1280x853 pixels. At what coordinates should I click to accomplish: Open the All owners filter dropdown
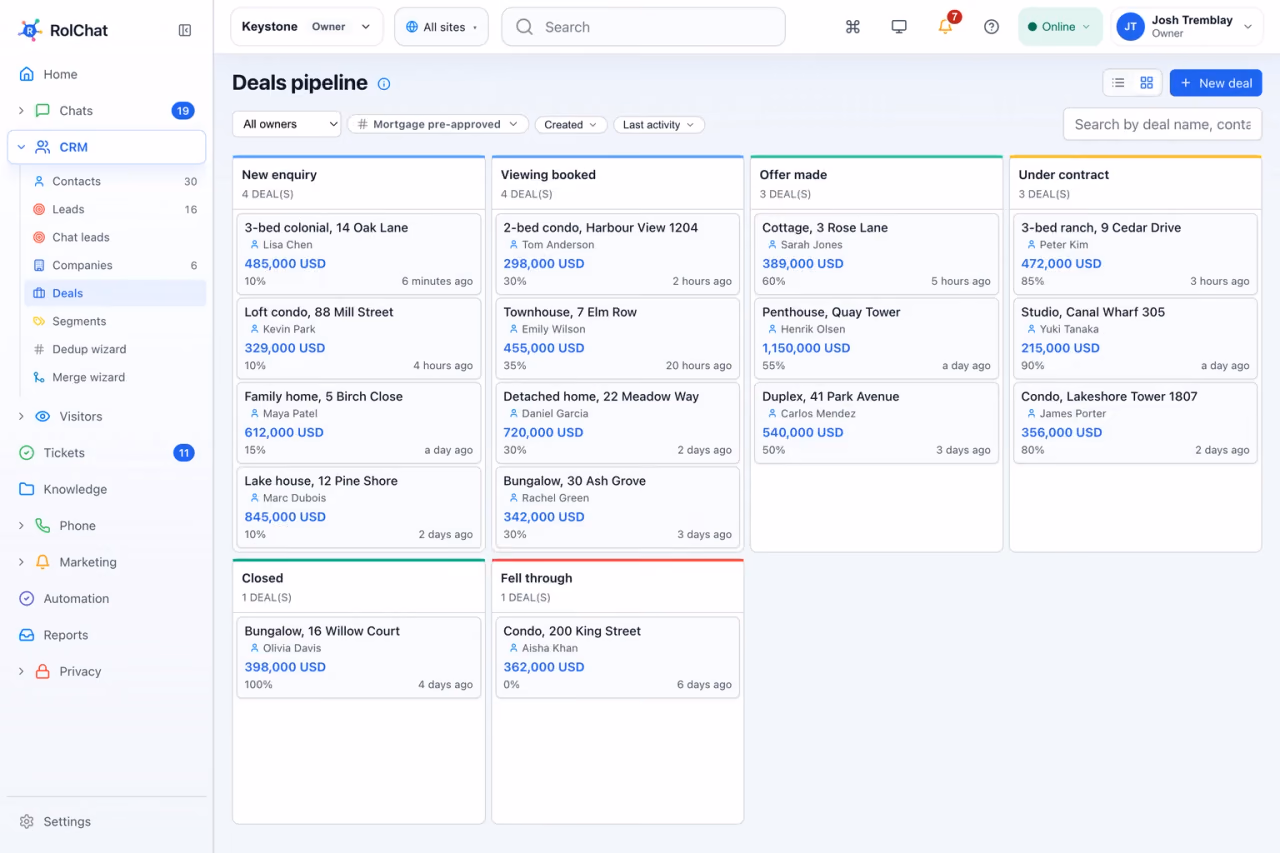click(287, 124)
